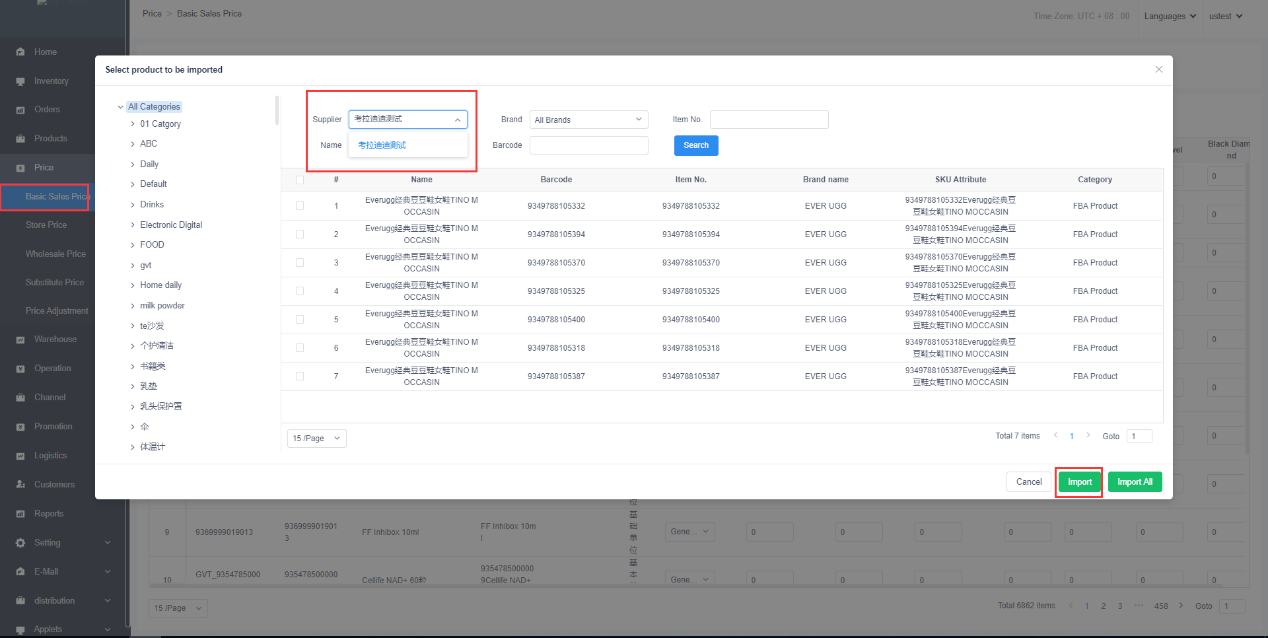Select the FOOD category in tree
The height and width of the screenshot is (638, 1268).
point(152,244)
